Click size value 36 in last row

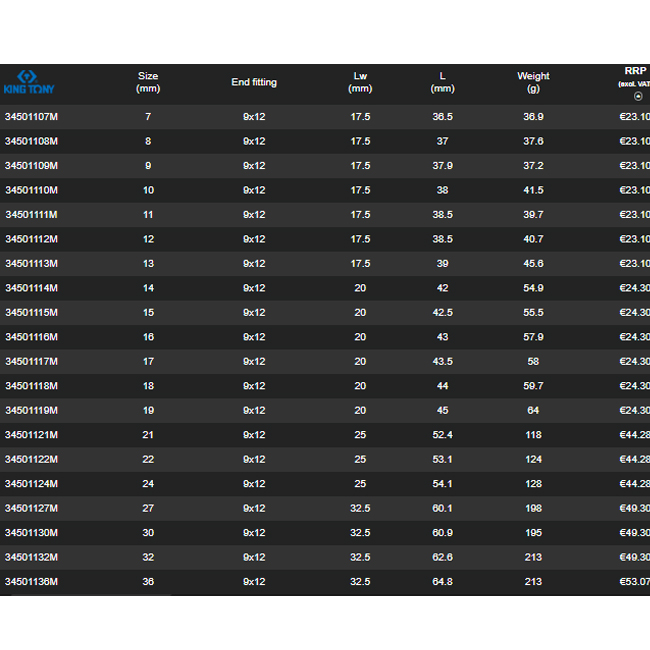[x=148, y=582]
